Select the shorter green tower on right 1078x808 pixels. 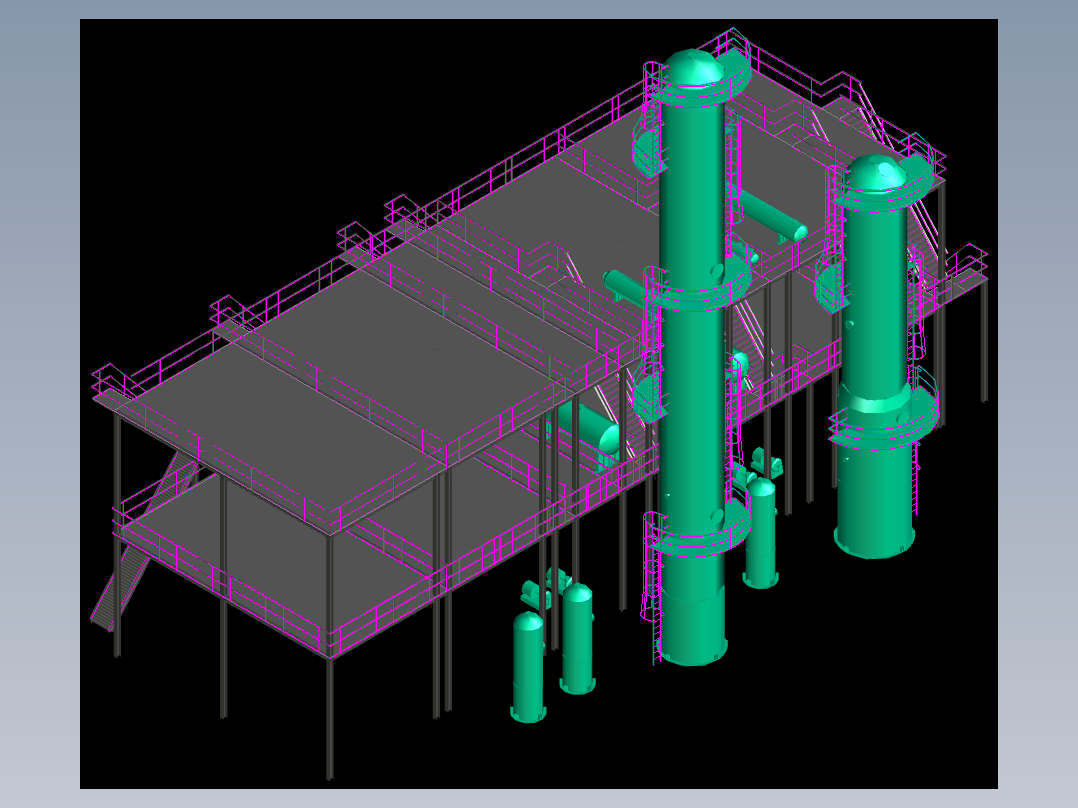pyautogui.click(x=874, y=358)
